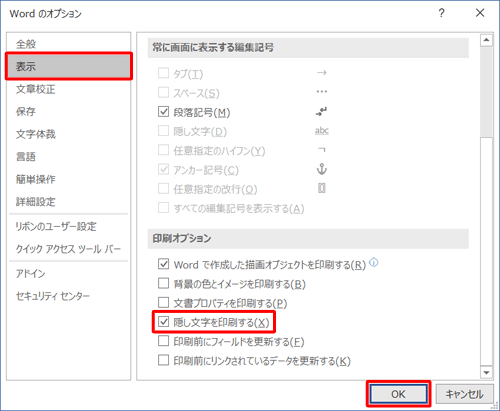Click the paragraph mark symbol icon
The height and width of the screenshot is (411, 500).
coord(322,112)
